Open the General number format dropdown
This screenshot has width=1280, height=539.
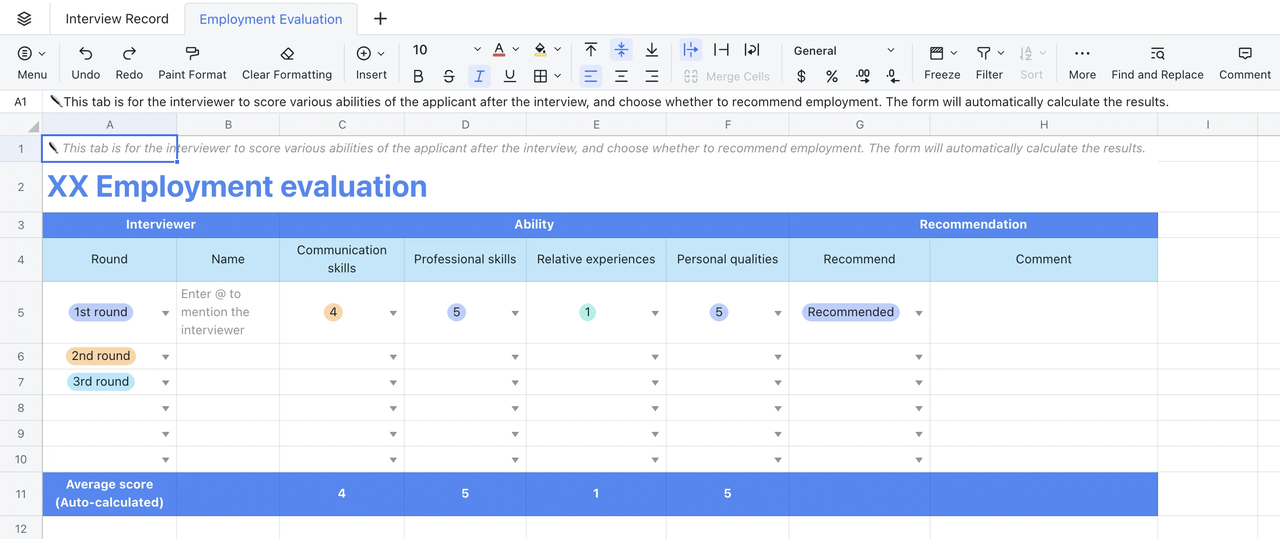coord(845,50)
